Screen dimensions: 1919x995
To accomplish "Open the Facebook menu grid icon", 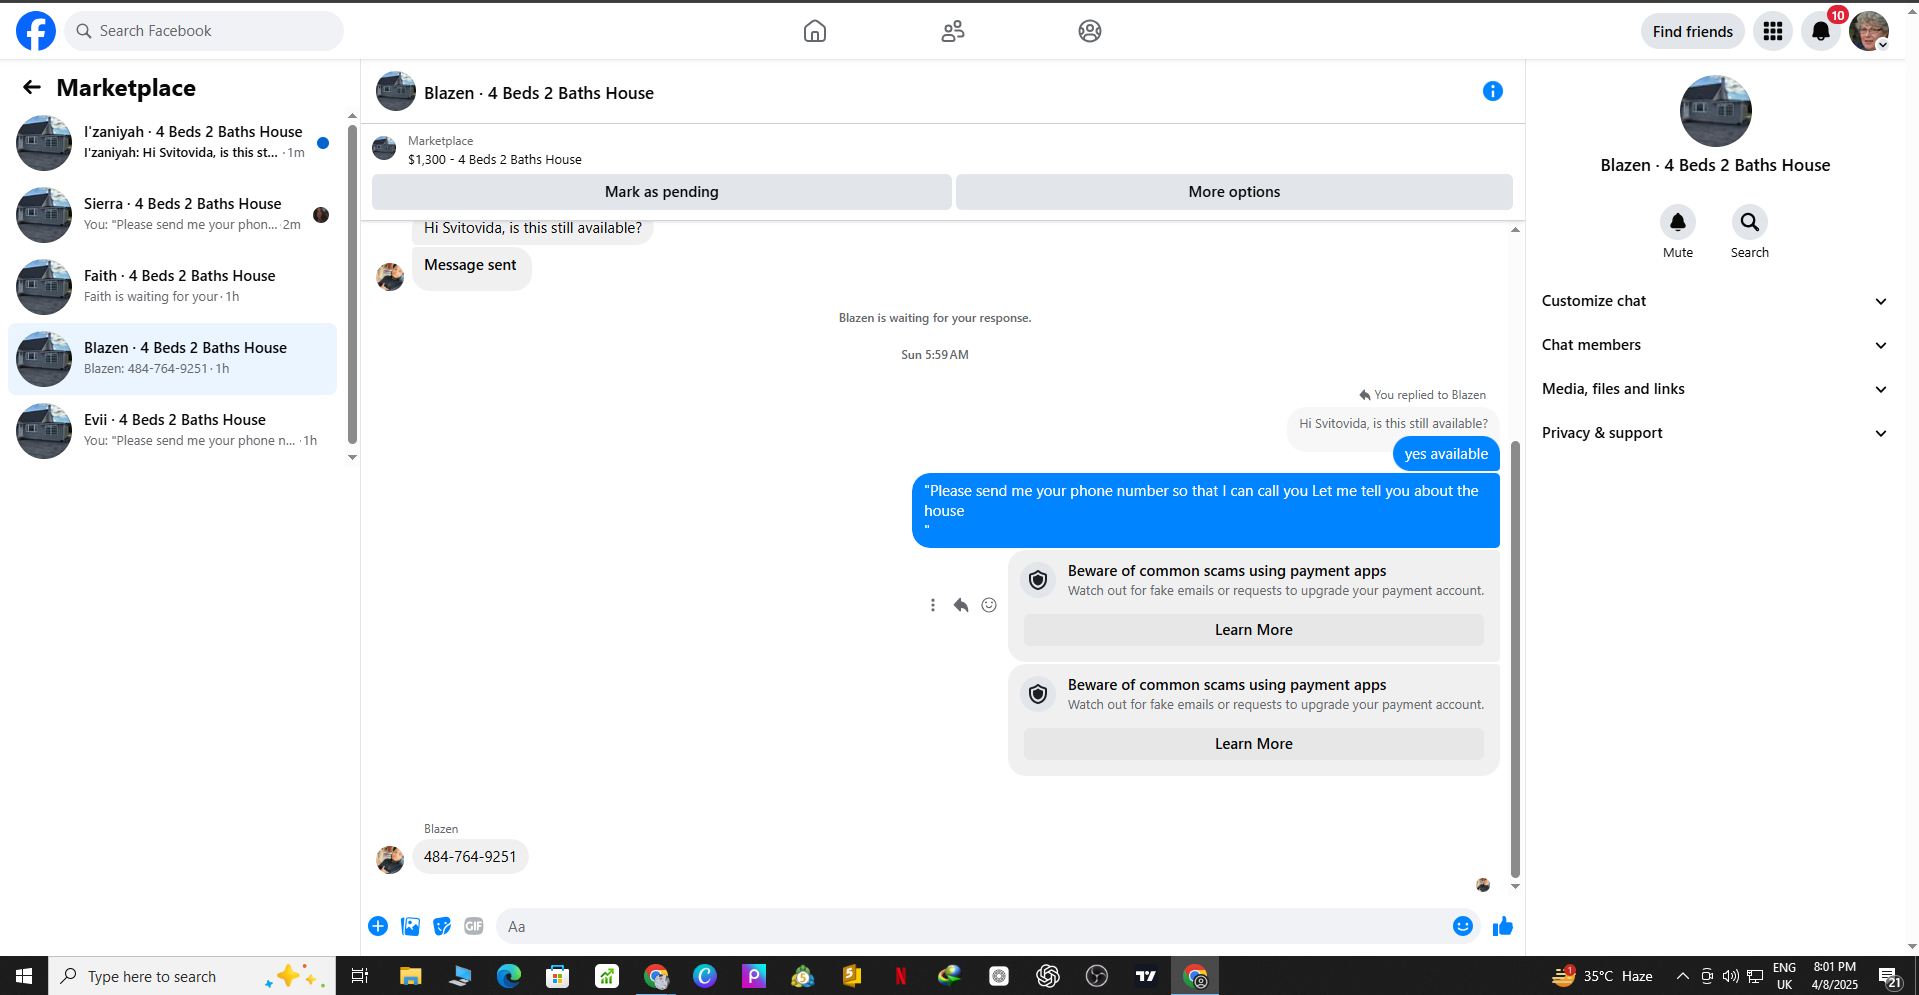I will click(x=1773, y=31).
